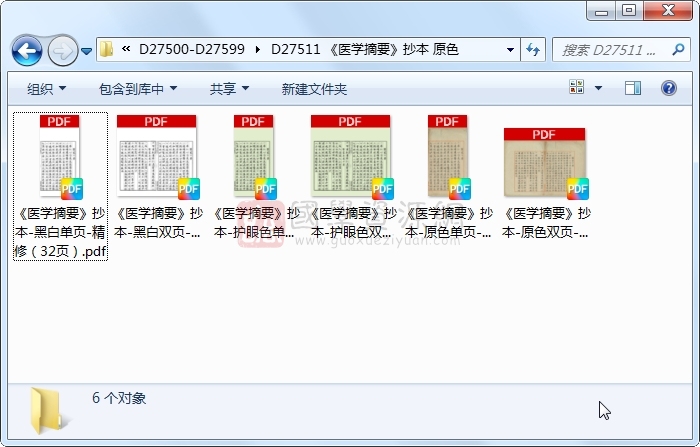
Task: Go back with the blue Back arrow
Action: click(x=27, y=51)
